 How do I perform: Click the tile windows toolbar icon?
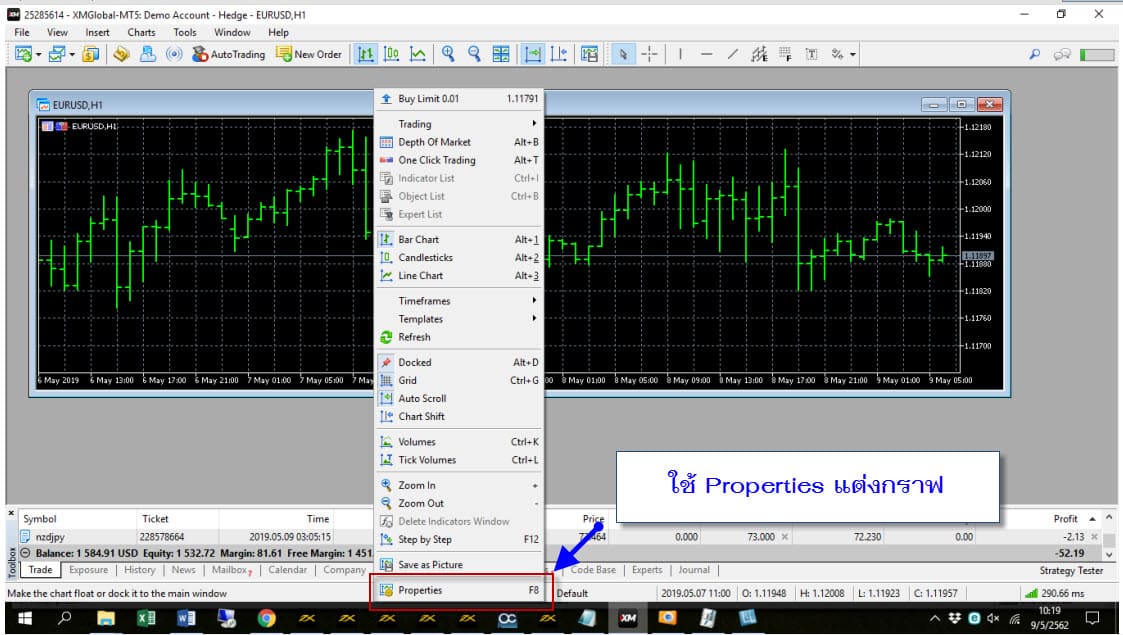[x=501, y=54]
